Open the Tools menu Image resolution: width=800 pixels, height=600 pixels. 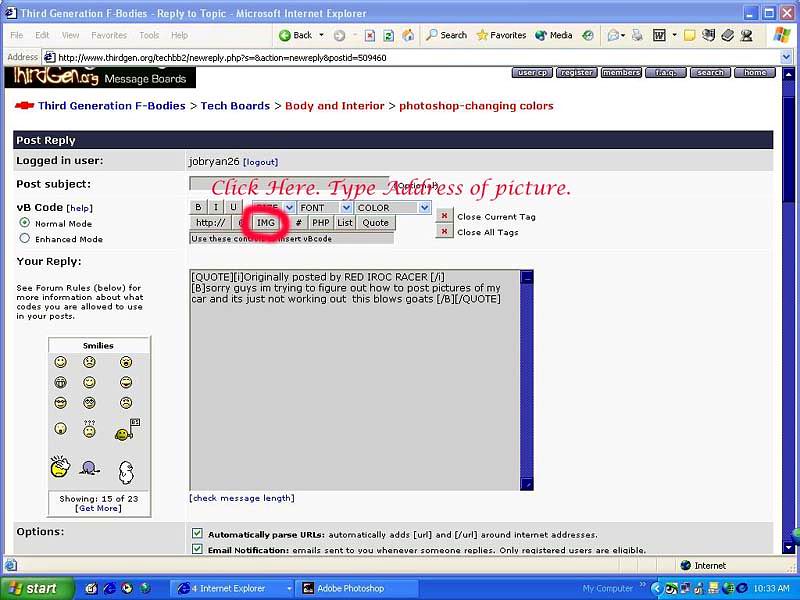click(x=149, y=35)
